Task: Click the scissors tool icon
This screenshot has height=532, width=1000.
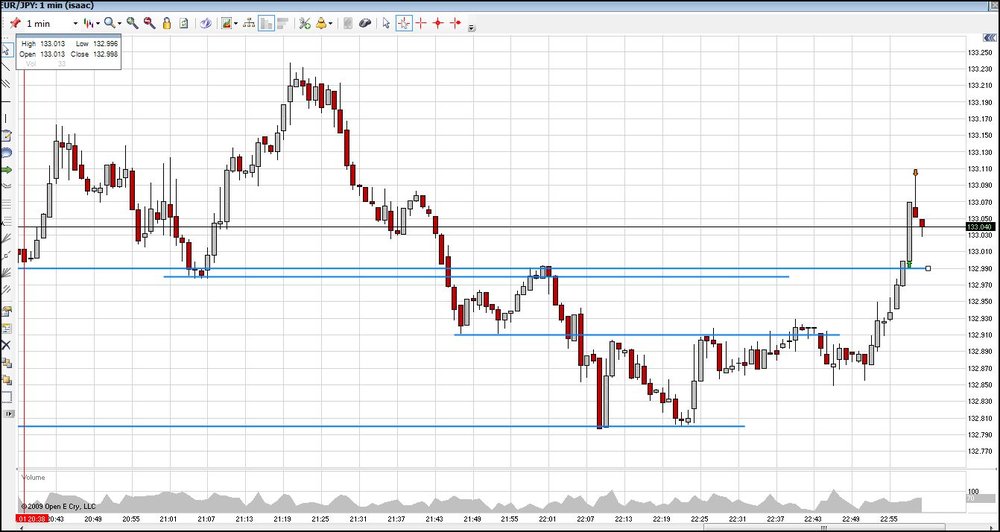Action: pos(305,24)
